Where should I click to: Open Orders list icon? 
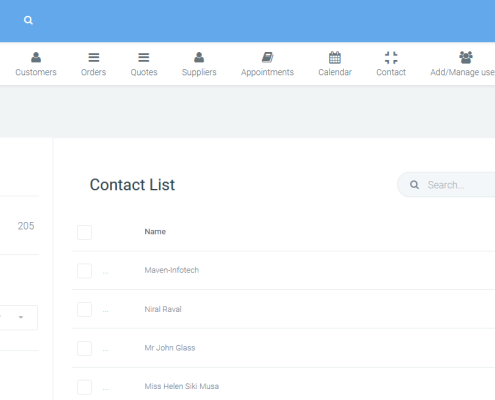[x=94, y=57]
